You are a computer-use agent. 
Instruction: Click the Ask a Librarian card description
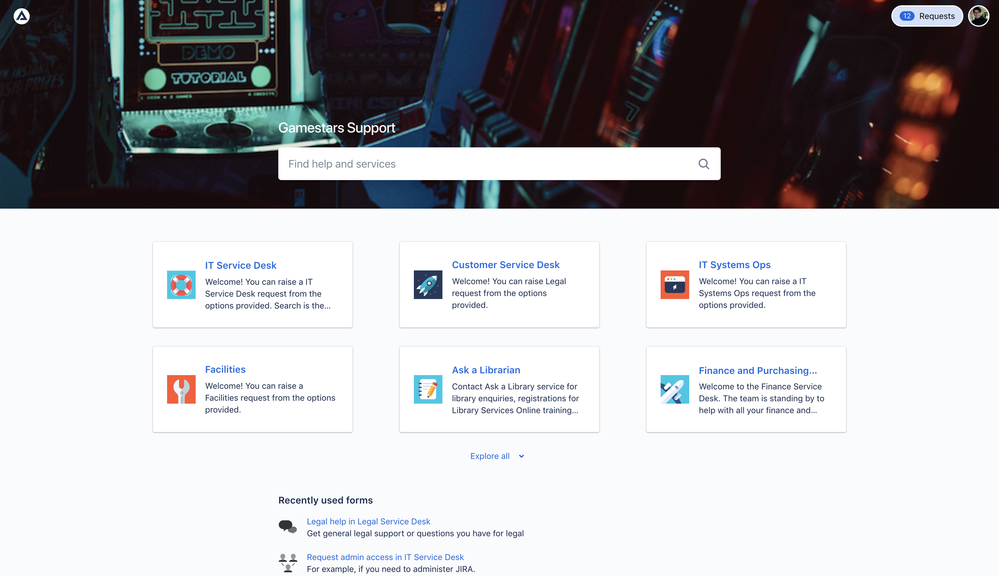click(515, 398)
